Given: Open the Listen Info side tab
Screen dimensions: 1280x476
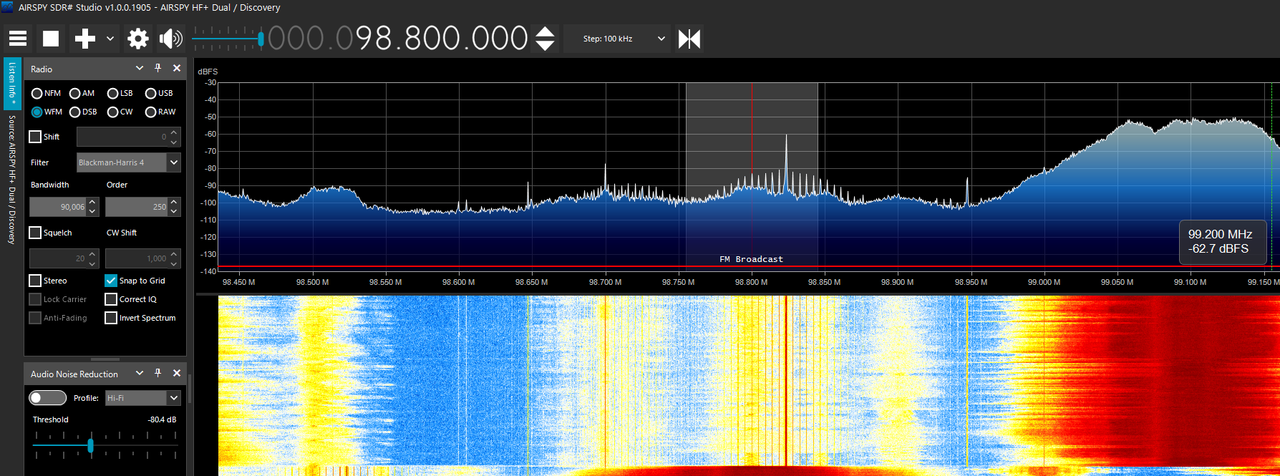Looking at the screenshot, I should pyautogui.click(x=11, y=84).
